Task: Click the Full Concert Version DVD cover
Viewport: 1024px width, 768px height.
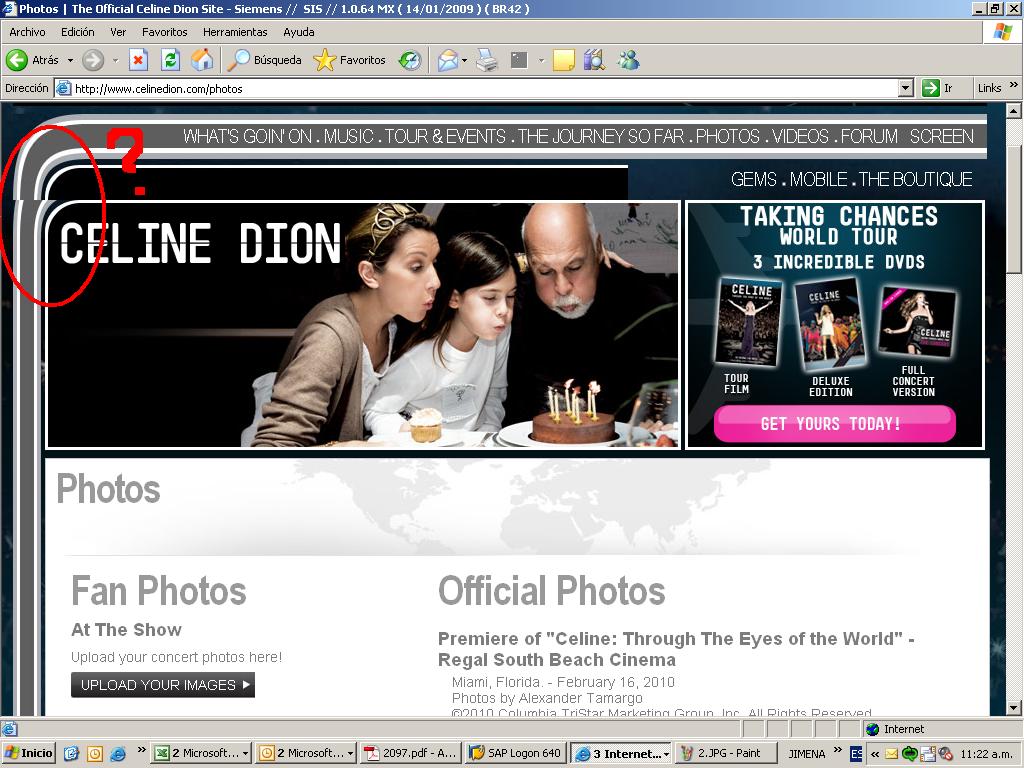Action: point(916,323)
